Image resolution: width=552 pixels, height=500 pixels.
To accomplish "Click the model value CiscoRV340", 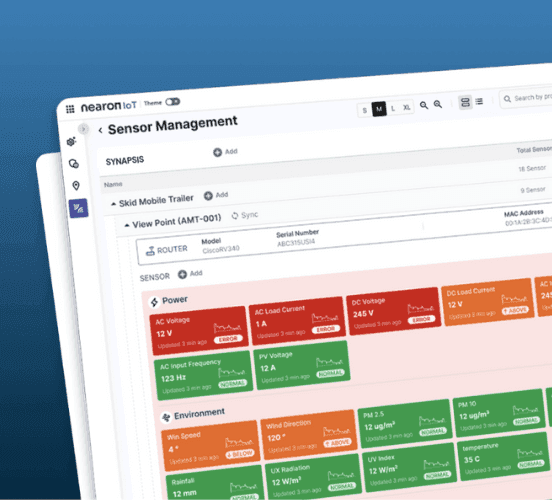I will [221, 250].
